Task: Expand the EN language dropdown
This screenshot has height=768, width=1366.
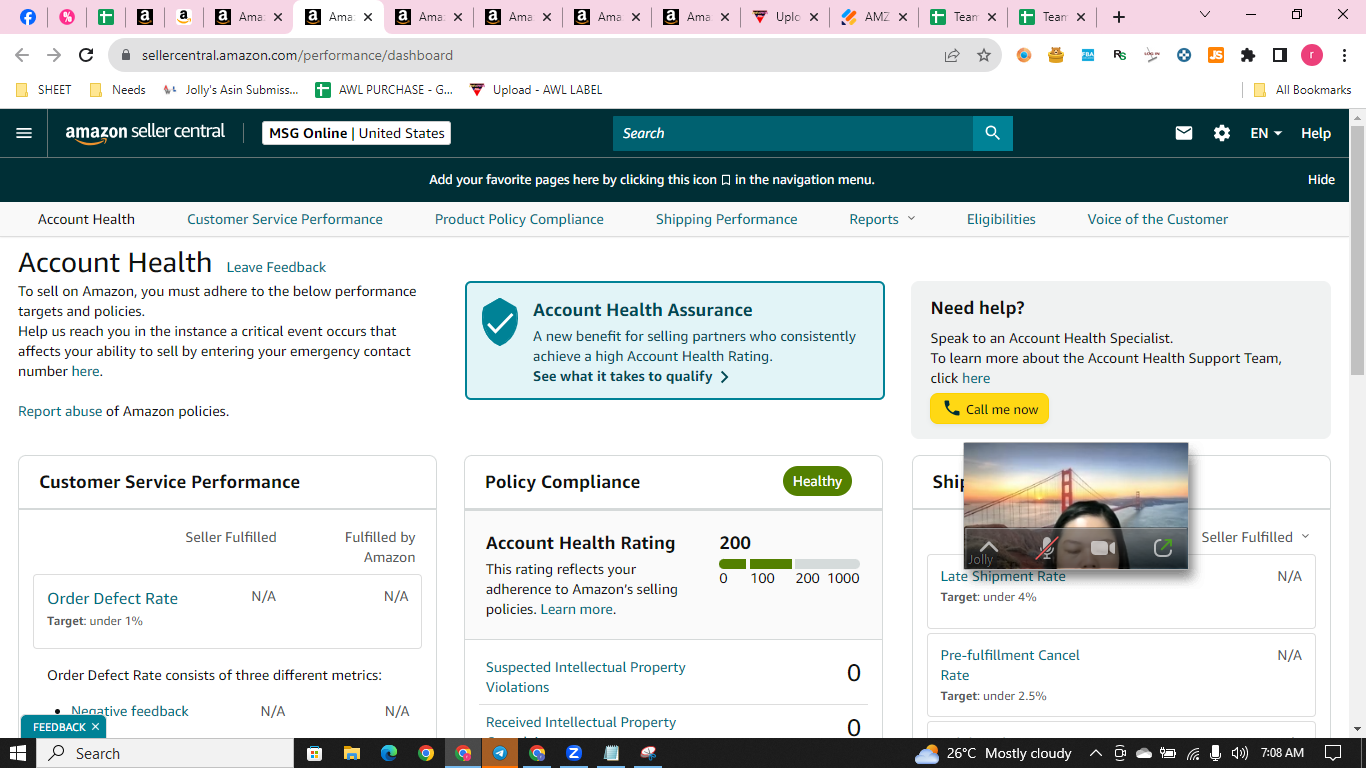Action: (1266, 133)
